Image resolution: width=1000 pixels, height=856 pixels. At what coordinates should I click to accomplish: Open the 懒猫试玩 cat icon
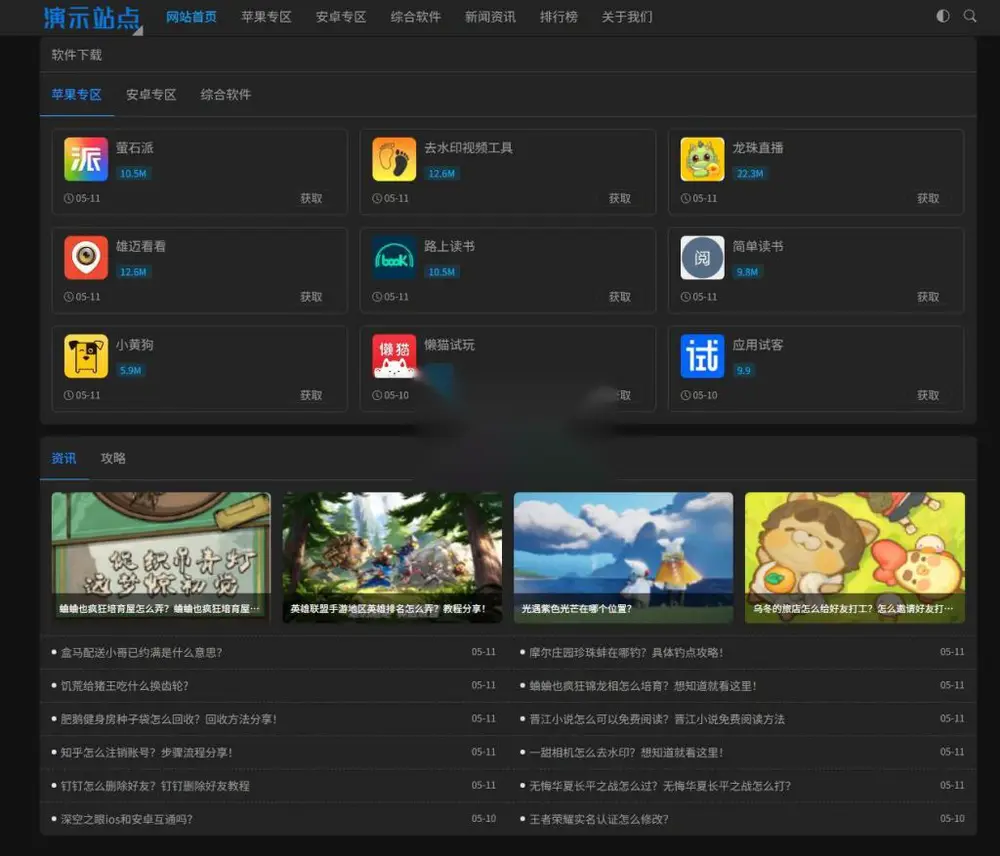click(394, 356)
